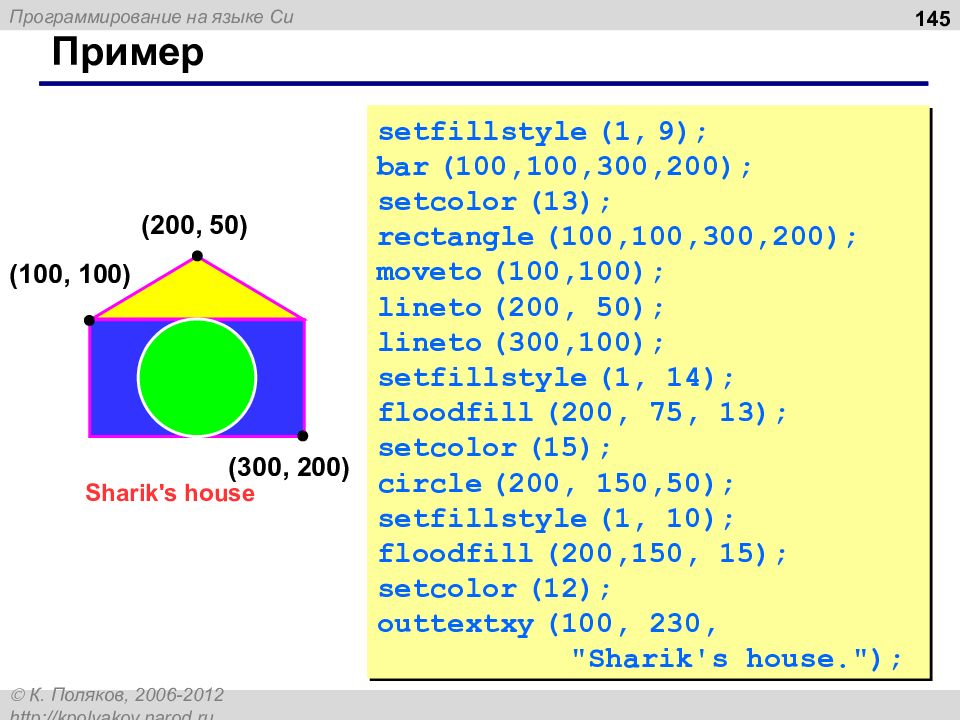960x720 pixels.
Task: Click the header text "Программирование на языке Си"
Action: [151, 17]
